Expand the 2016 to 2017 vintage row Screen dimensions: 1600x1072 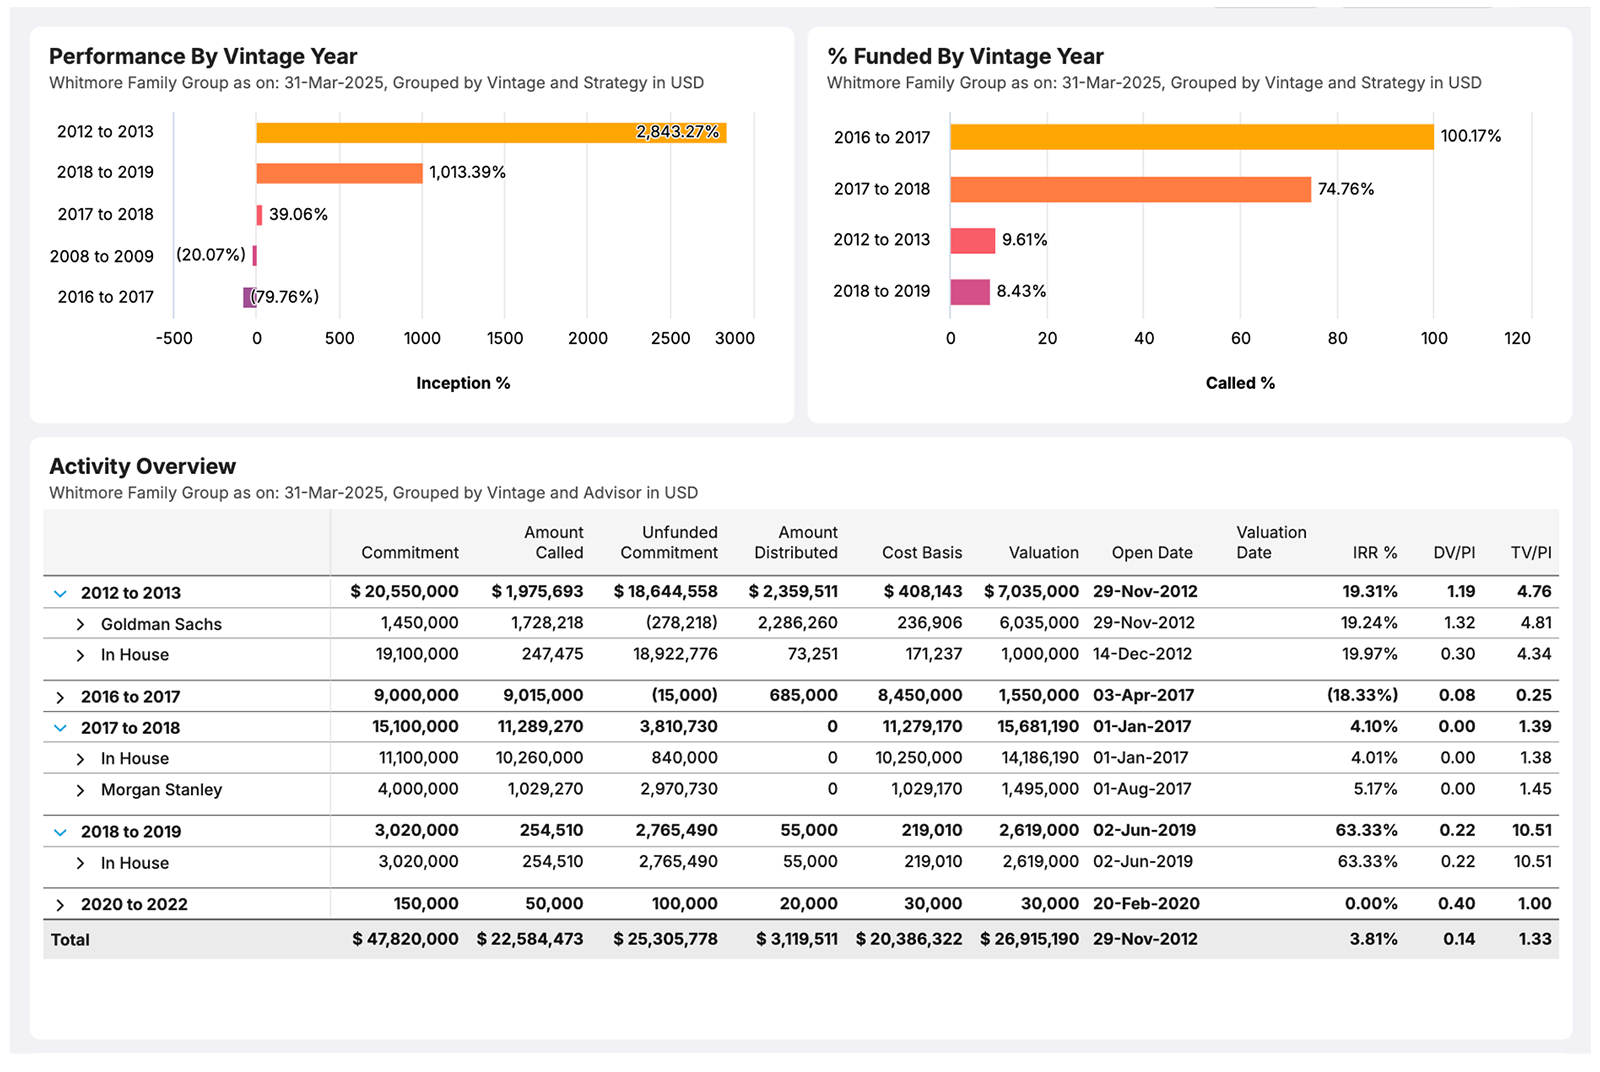pyautogui.click(x=61, y=696)
